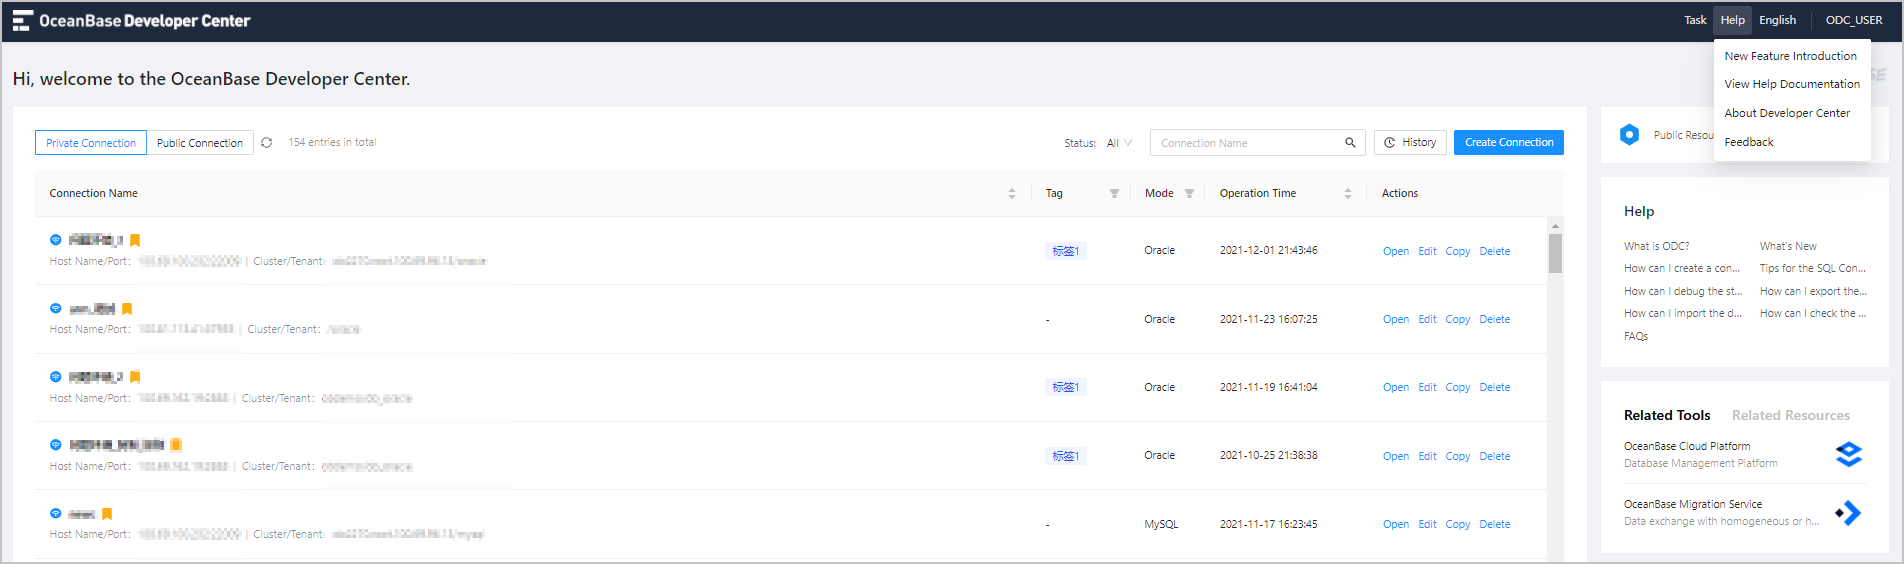The height and width of the screenshot is (564, 1904).
Task: Switch to the Related Resources tab
Action: 1791,415
